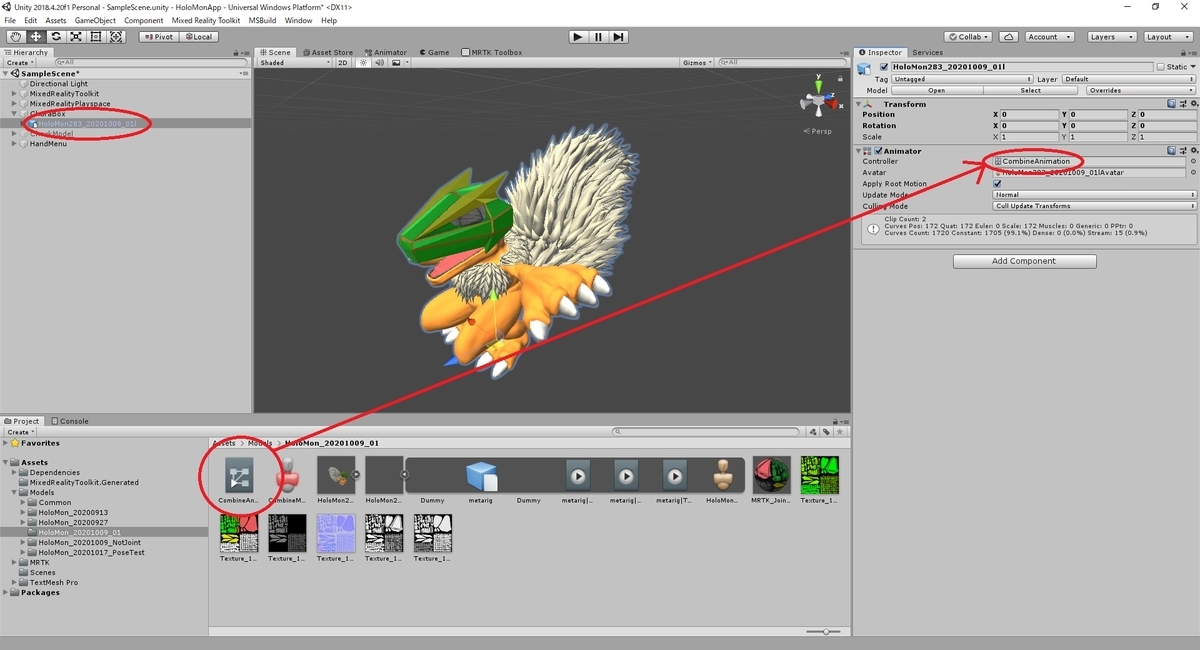This screenshot has height=650, width=1200.
Task: Click Project search by label icon
Action: pos(825,432)
